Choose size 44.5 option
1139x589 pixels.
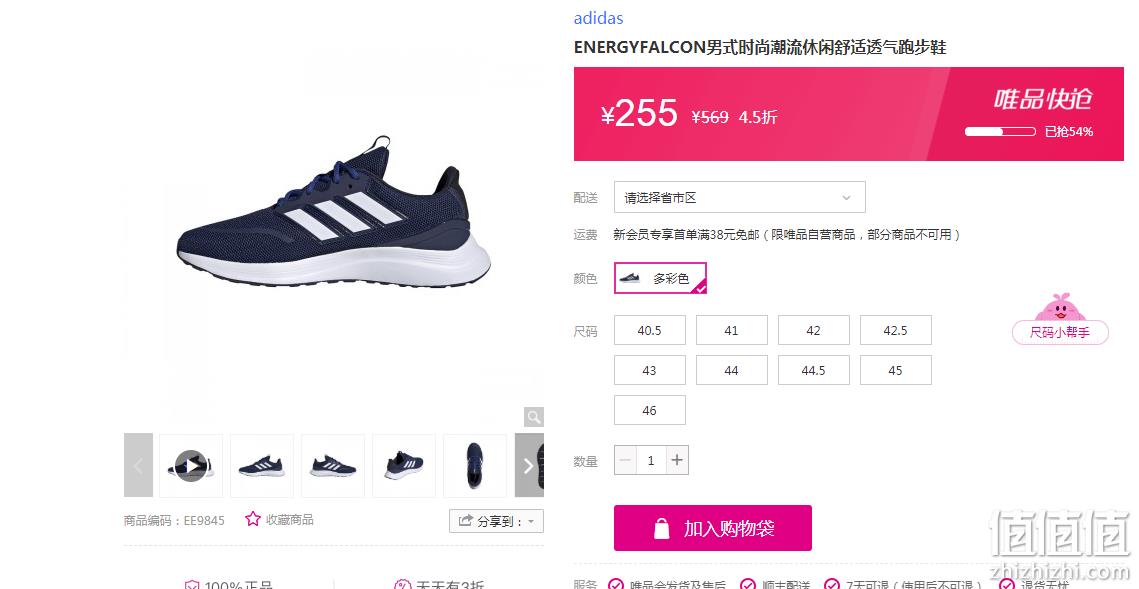pos(814,370)
